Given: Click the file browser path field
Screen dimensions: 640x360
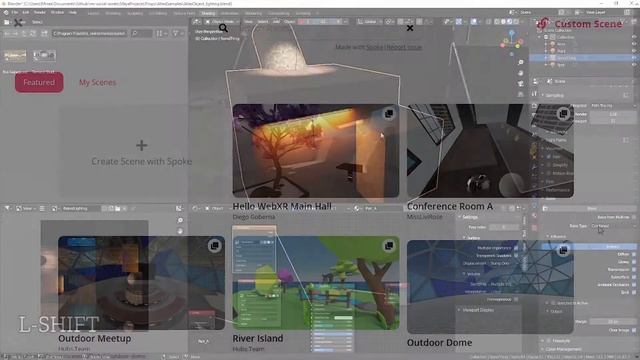Looking at the screenshot, I should [89, 33].
